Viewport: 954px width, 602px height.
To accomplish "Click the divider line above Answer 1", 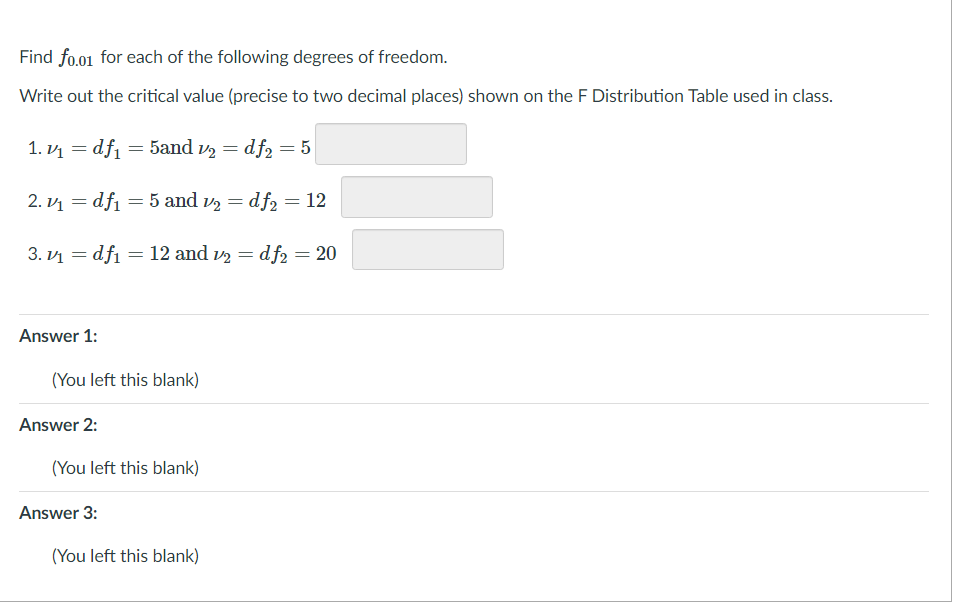I will click(474, 311).
